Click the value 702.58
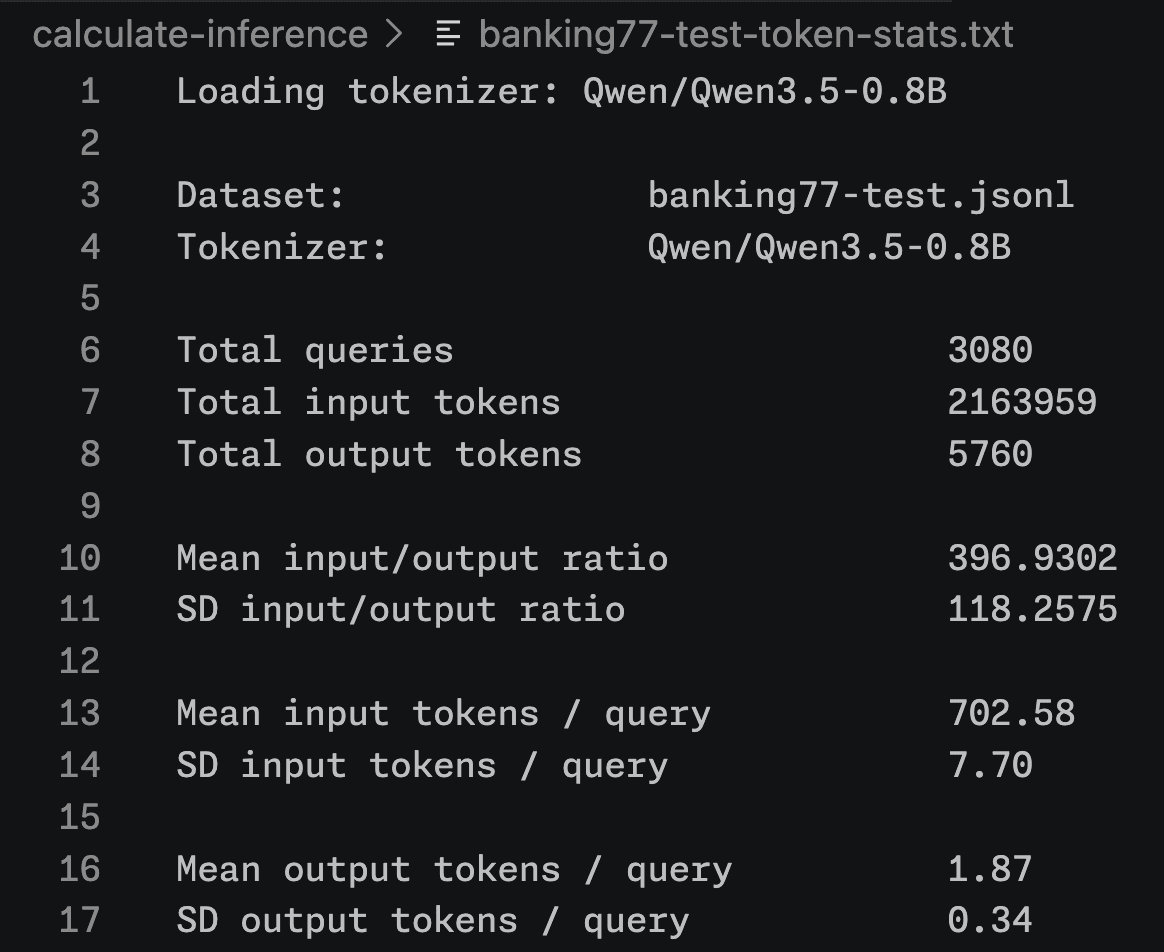Screen dimensions: 1164x952 (1011, 714)
